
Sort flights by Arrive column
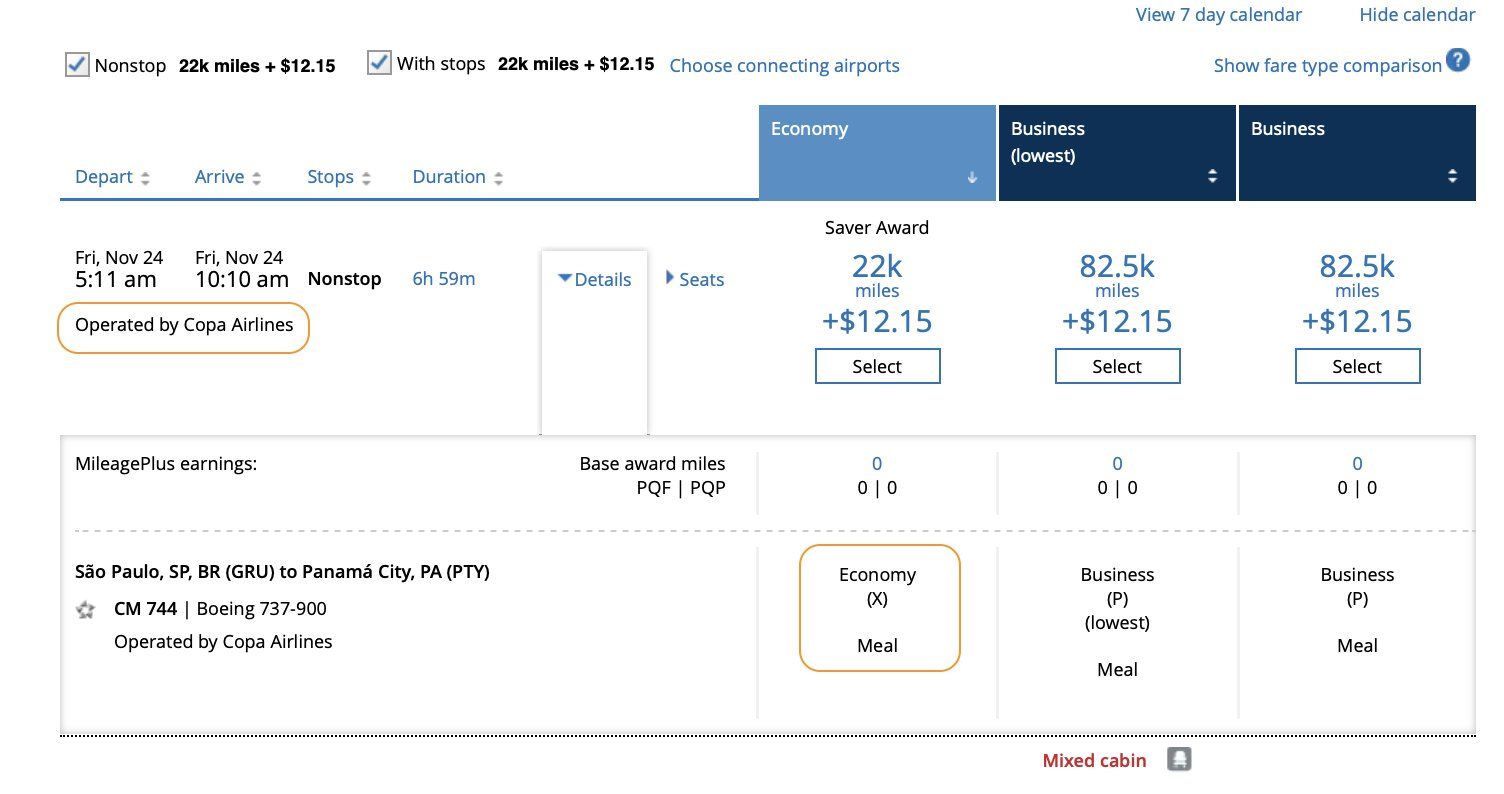pyautogui.click(x=228, y=177)
